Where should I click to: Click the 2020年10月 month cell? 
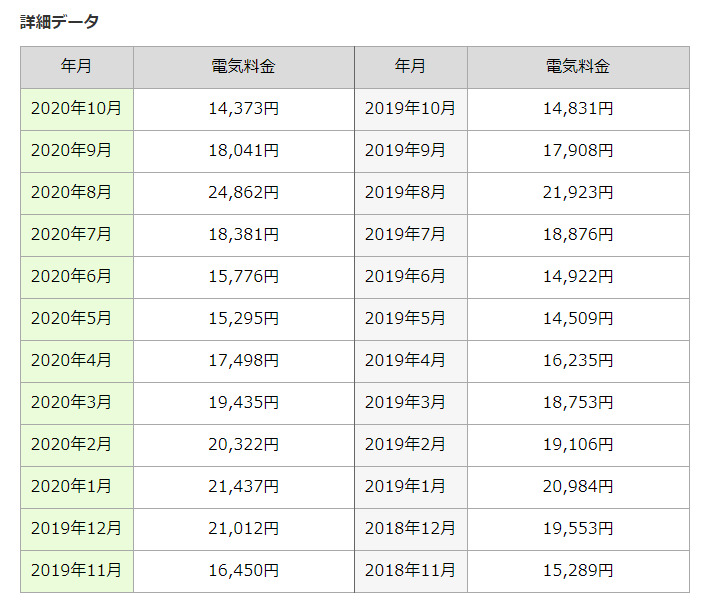coord(76,109)
